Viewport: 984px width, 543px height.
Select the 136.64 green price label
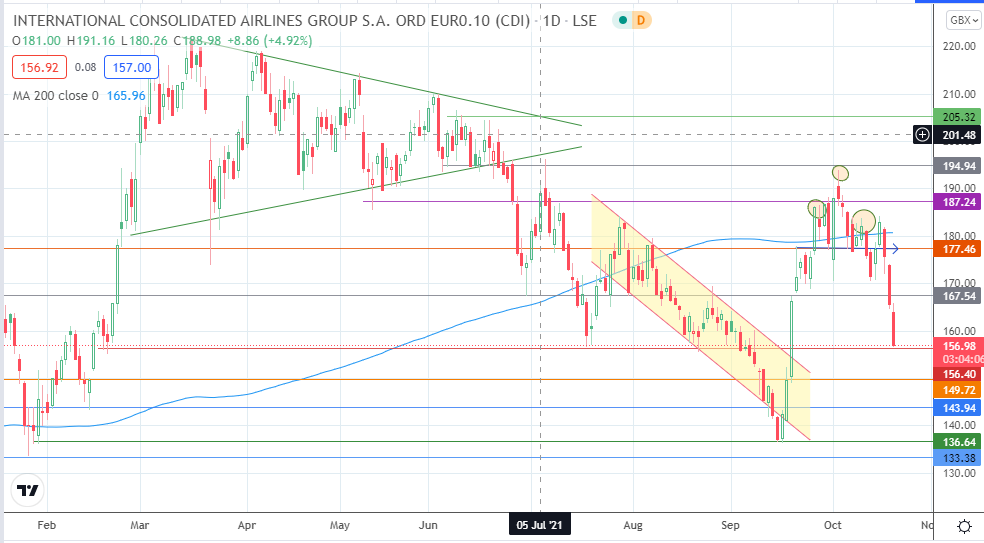click(958, 442)
